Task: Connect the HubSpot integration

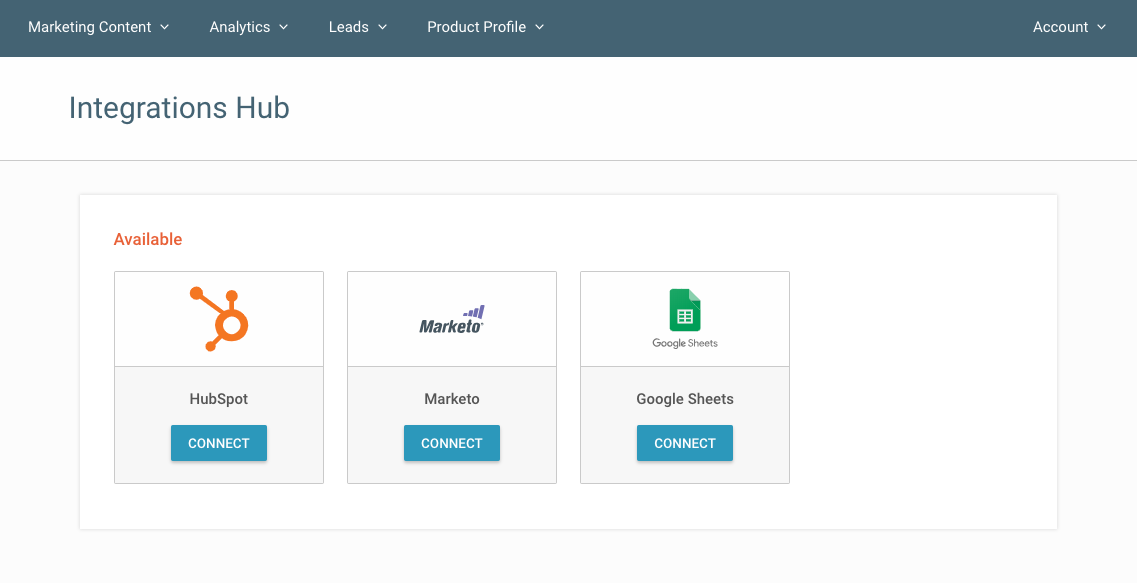Action: (x=219, y=443)
